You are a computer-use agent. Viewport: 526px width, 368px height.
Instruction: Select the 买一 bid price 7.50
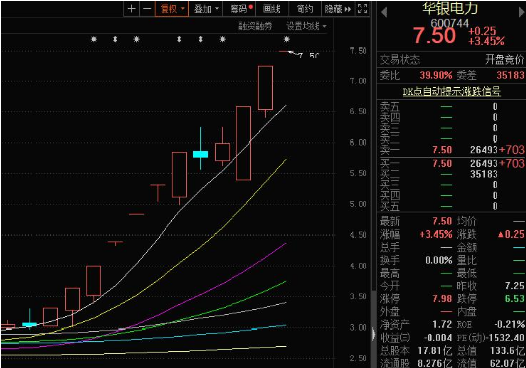(x=442, y=163)
